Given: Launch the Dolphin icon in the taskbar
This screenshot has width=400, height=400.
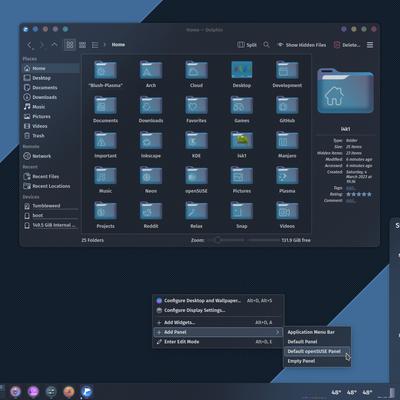Looking at the screenshot, I should pyautogui.click(x=87, y=392).
